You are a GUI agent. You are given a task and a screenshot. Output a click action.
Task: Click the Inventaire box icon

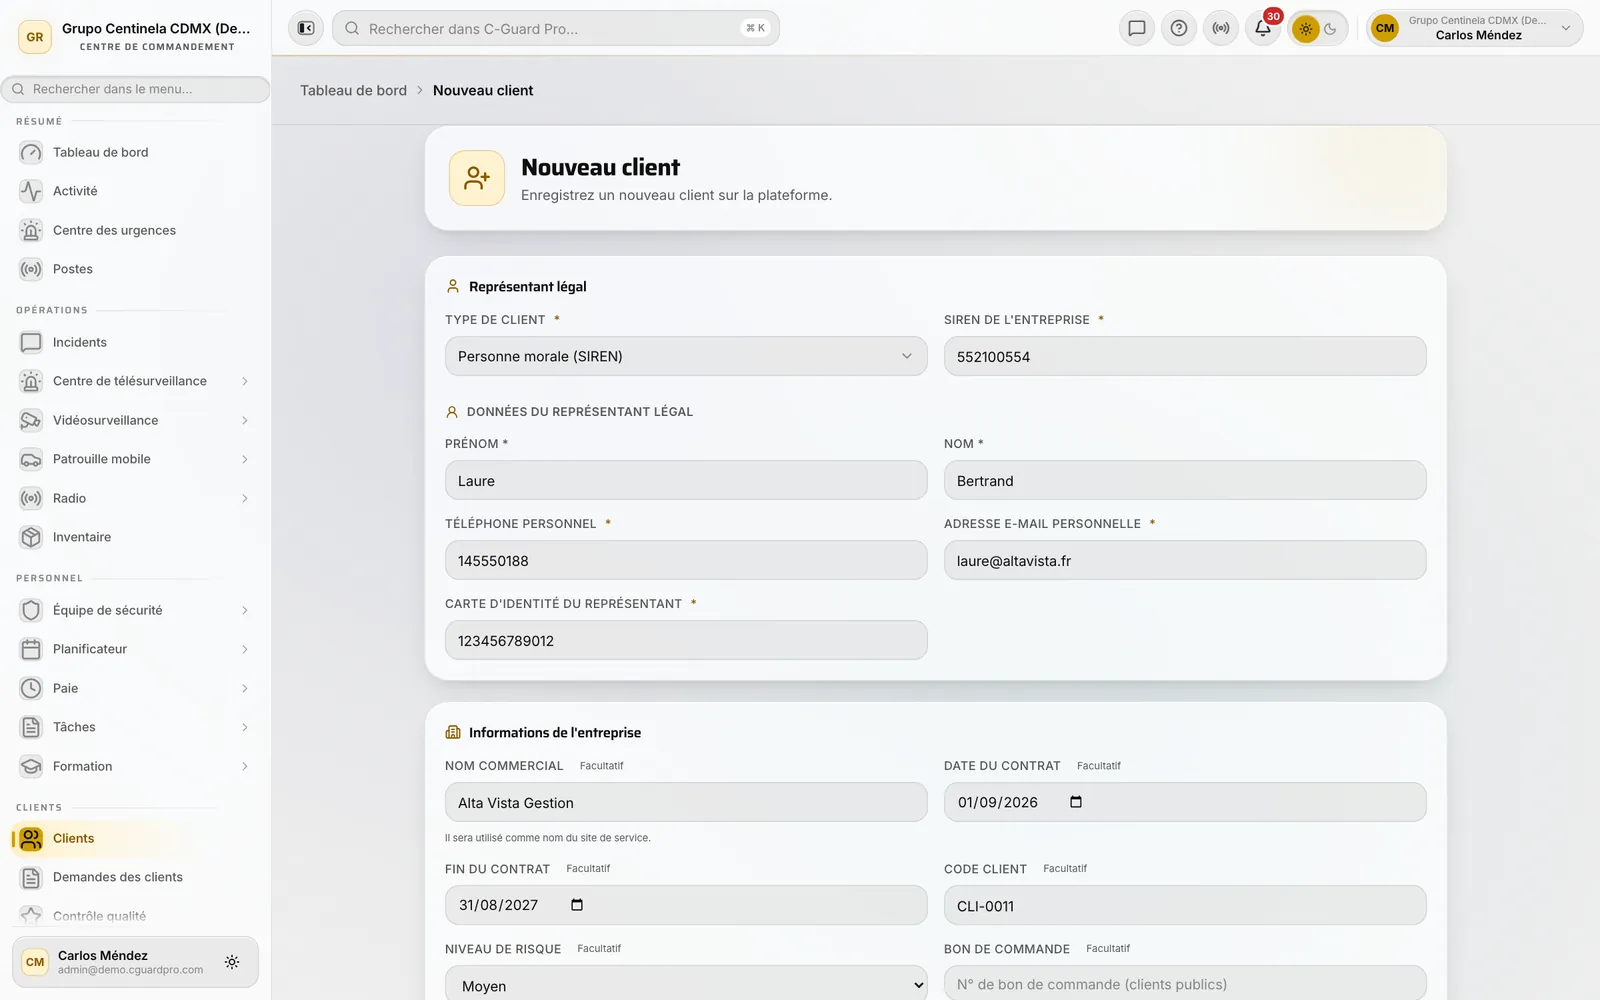[x=31, y=537]
